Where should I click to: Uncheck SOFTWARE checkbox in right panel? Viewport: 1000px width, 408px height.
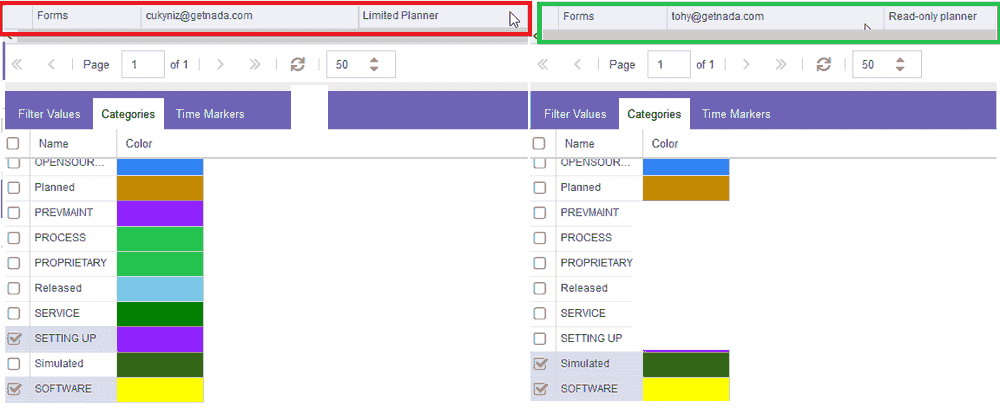tap(540, 388)
